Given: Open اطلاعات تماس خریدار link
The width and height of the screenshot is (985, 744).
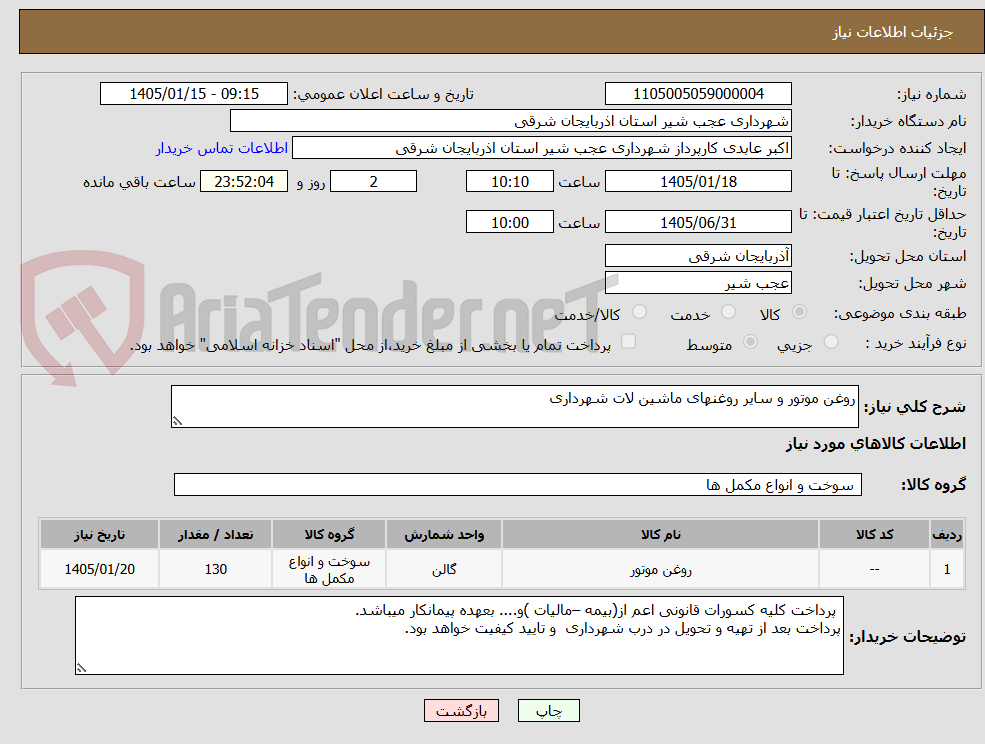Looking at the screenshot, I should point(222,148).
